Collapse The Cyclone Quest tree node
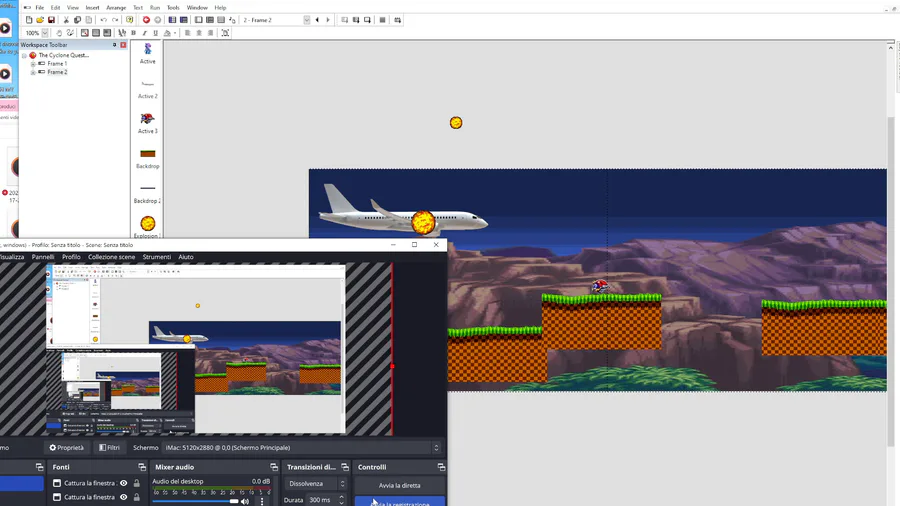 [24, 56]
